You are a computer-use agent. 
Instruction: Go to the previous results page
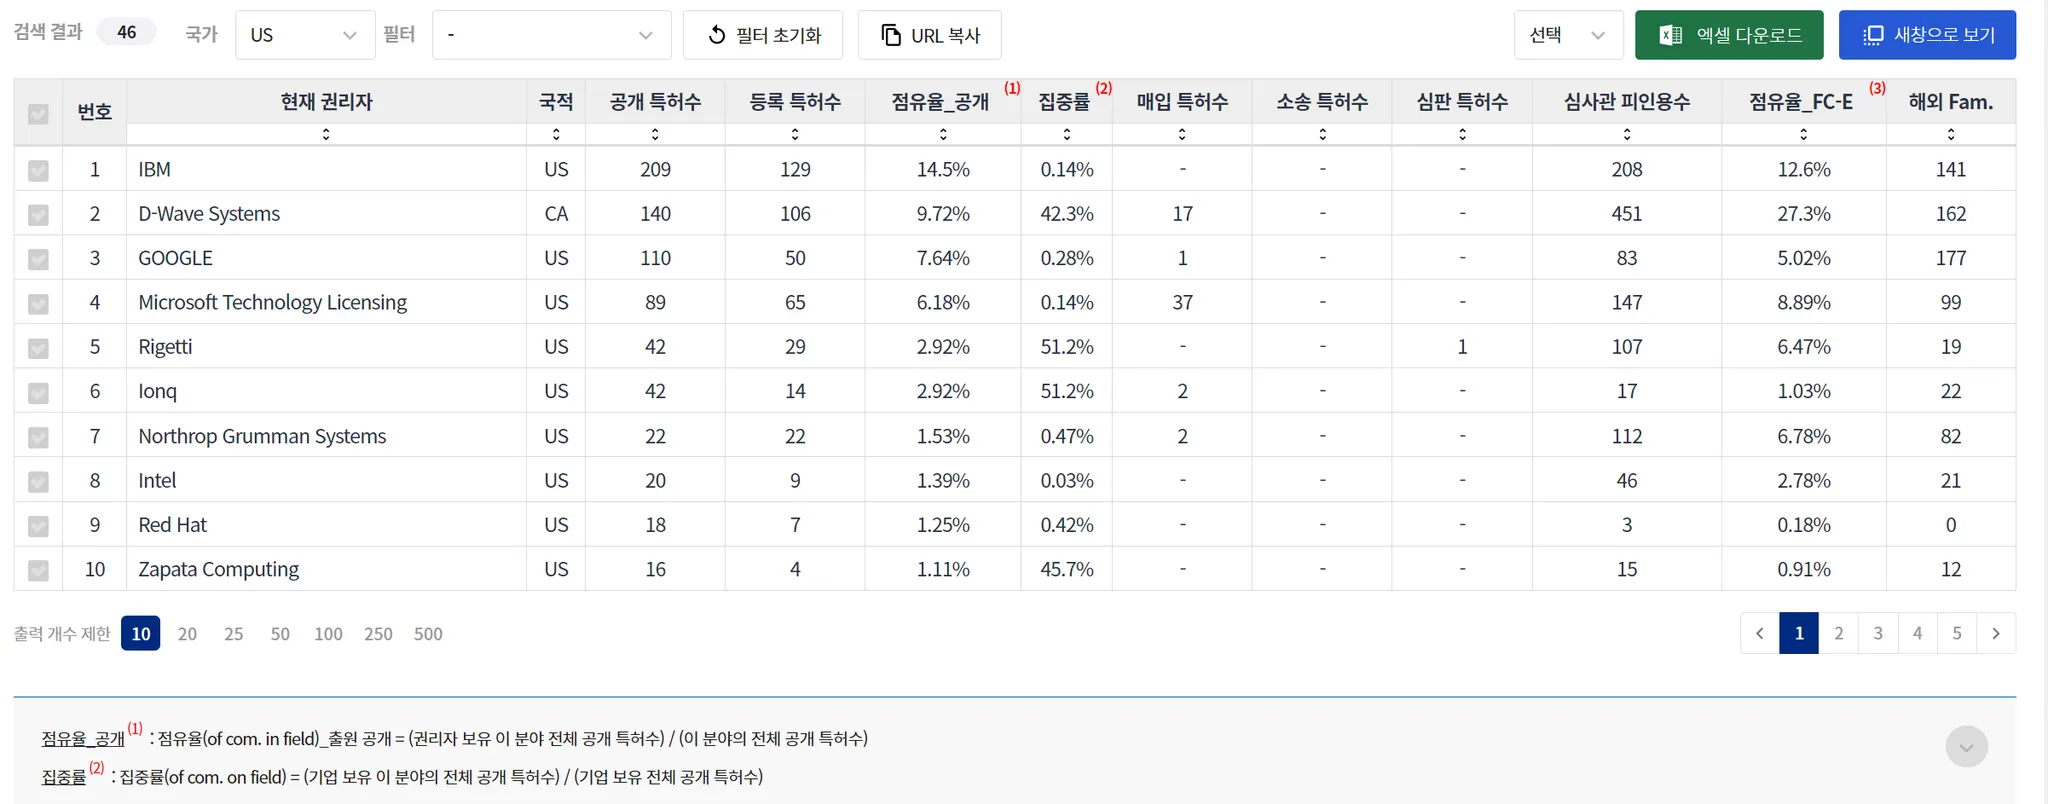coord(1760,633)
